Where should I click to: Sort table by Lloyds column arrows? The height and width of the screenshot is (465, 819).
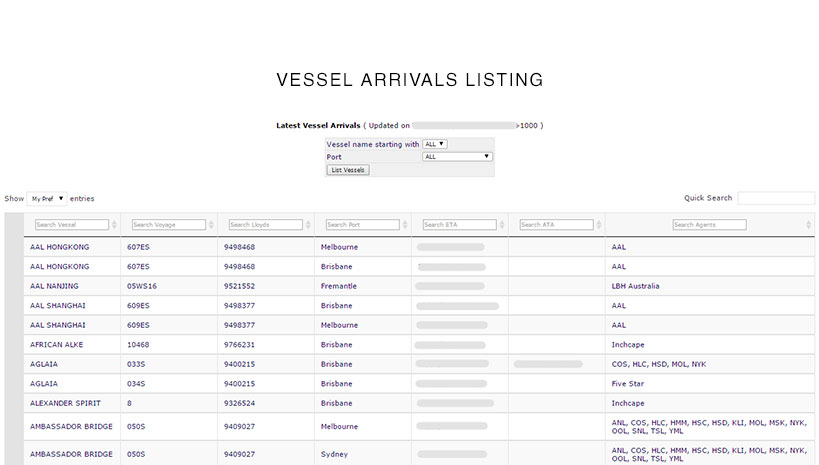(309, 225)
